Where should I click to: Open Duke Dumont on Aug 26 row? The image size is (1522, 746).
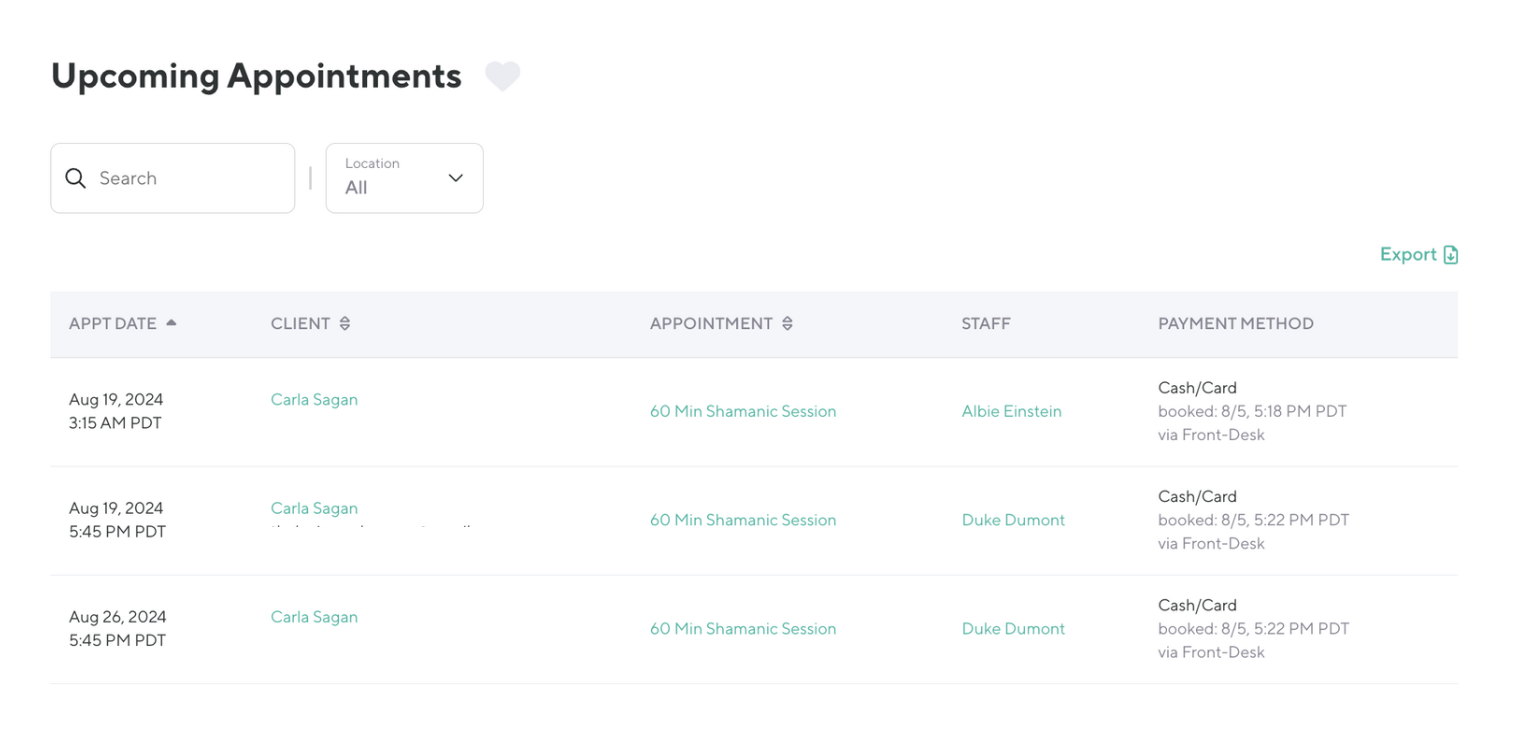(x=1013, y=629)
